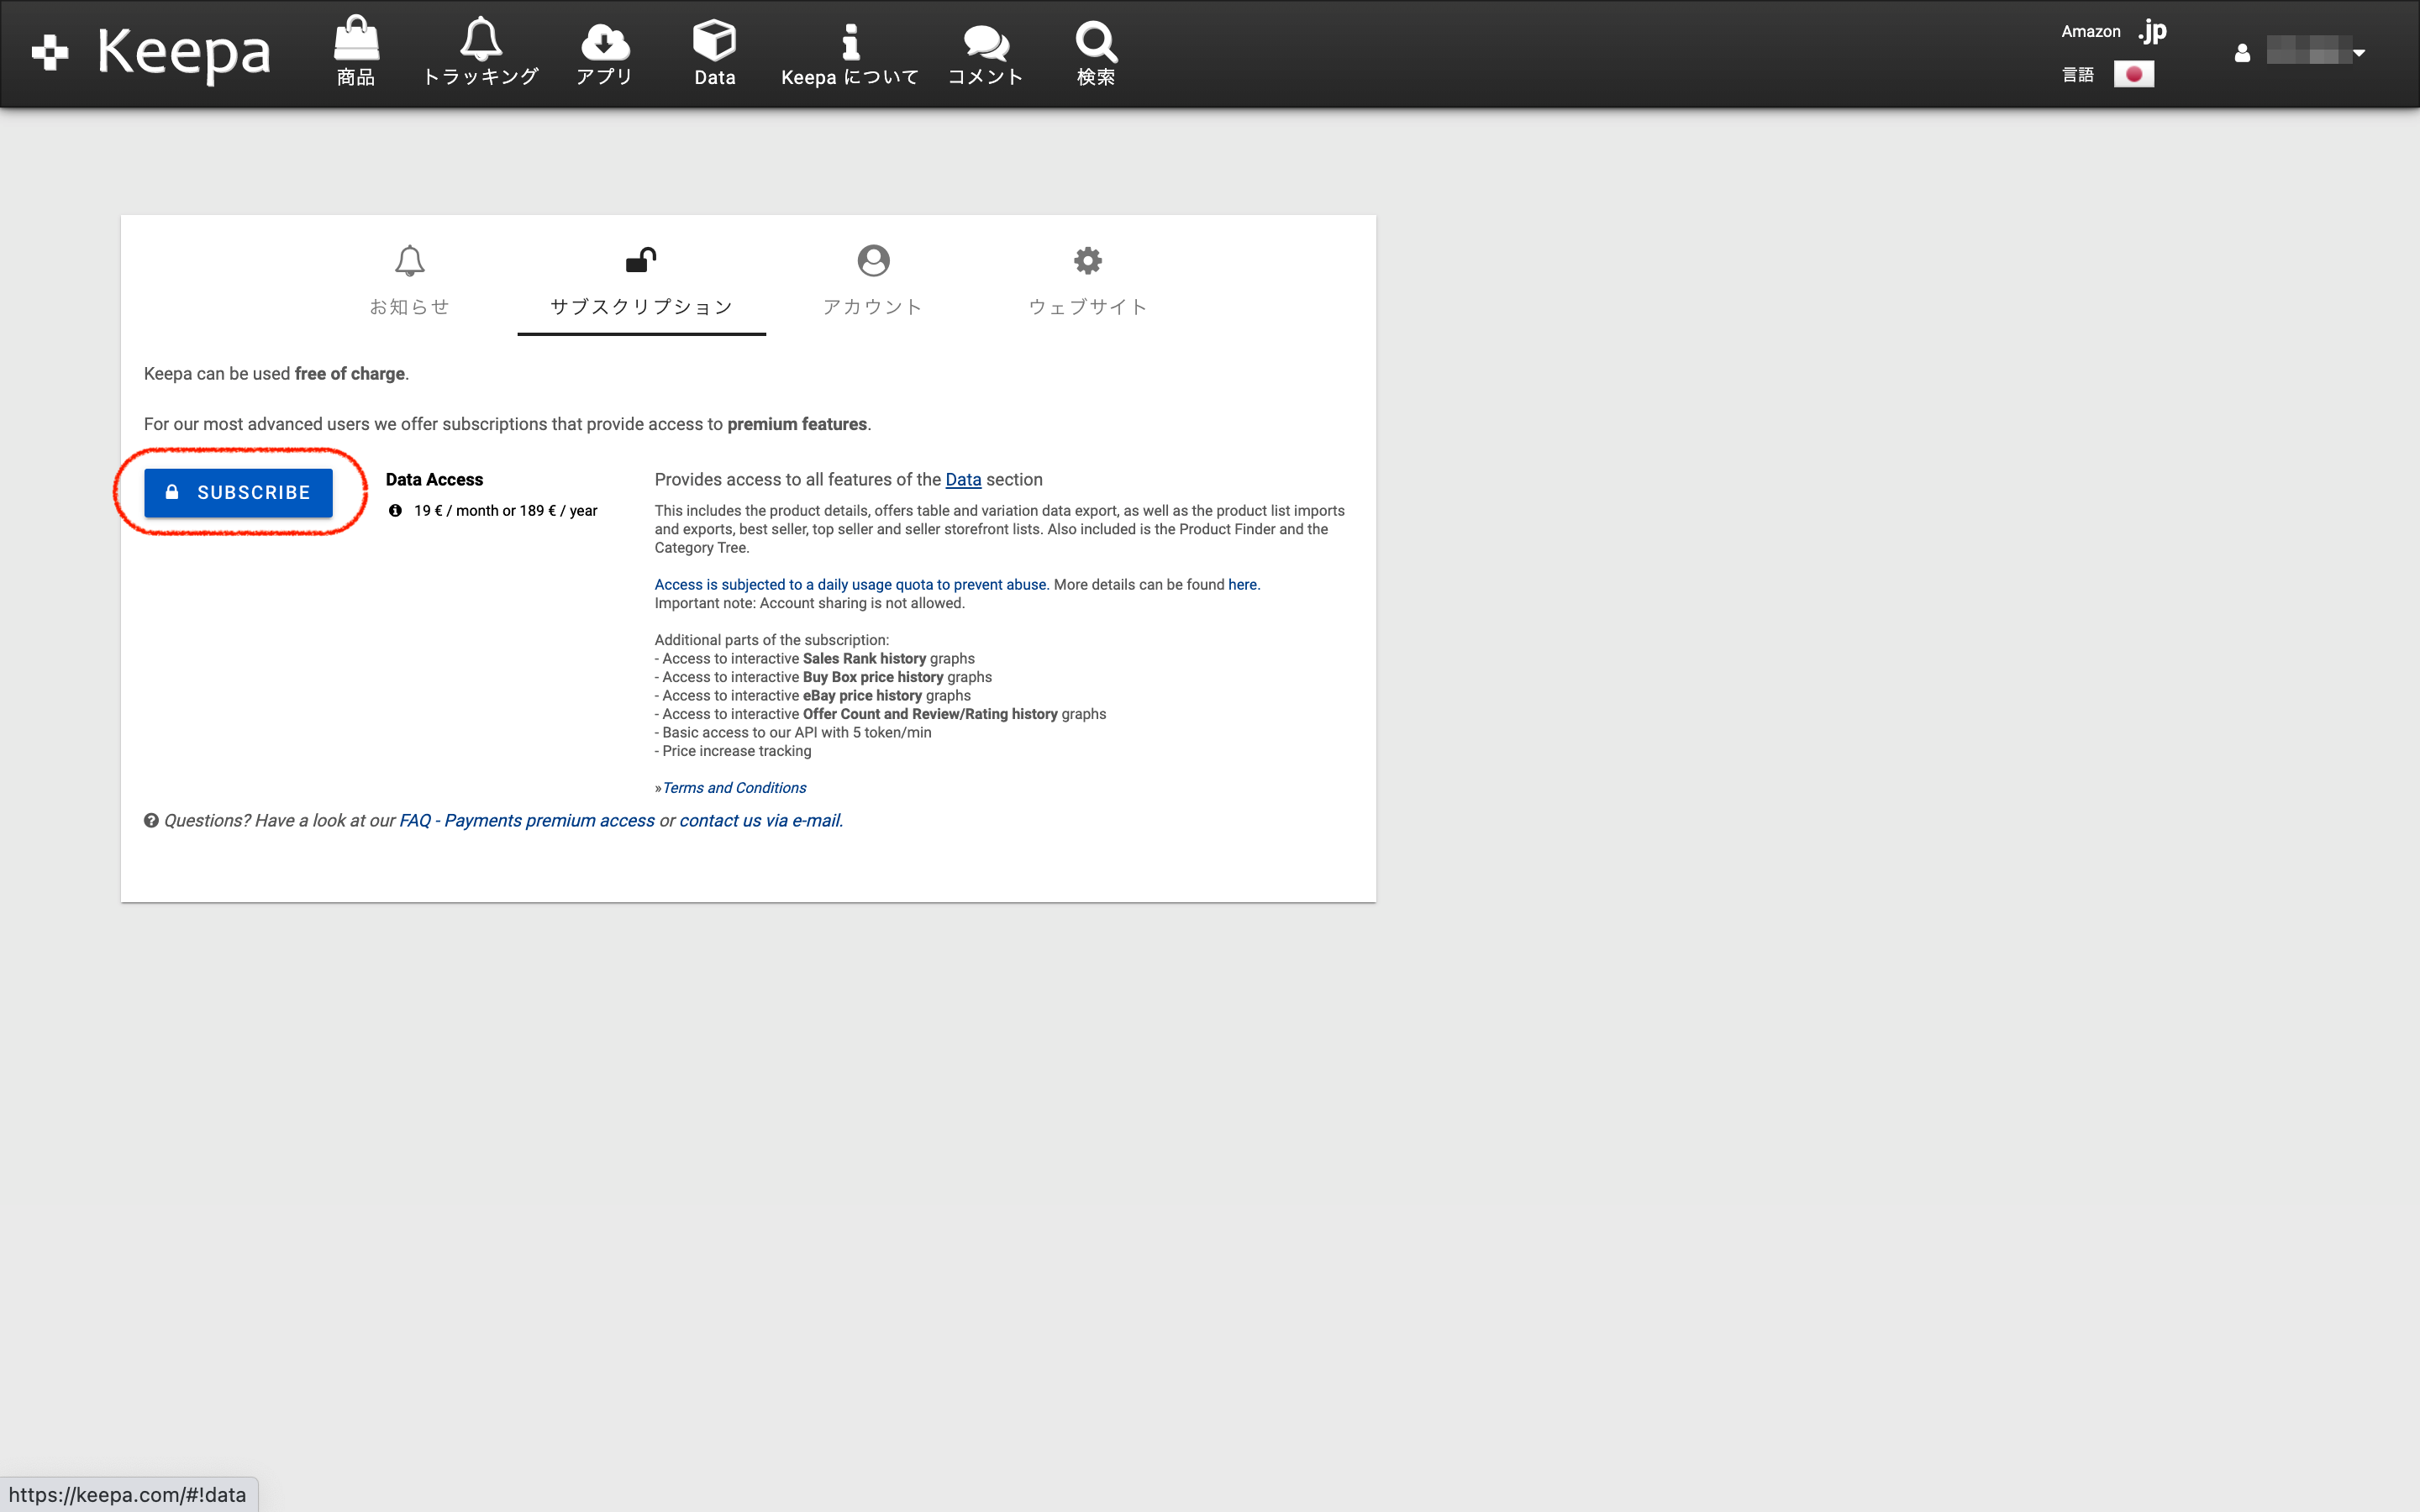Click the pricing info circle icon
The image size is (2420, 1512).
tap(395, 511)
